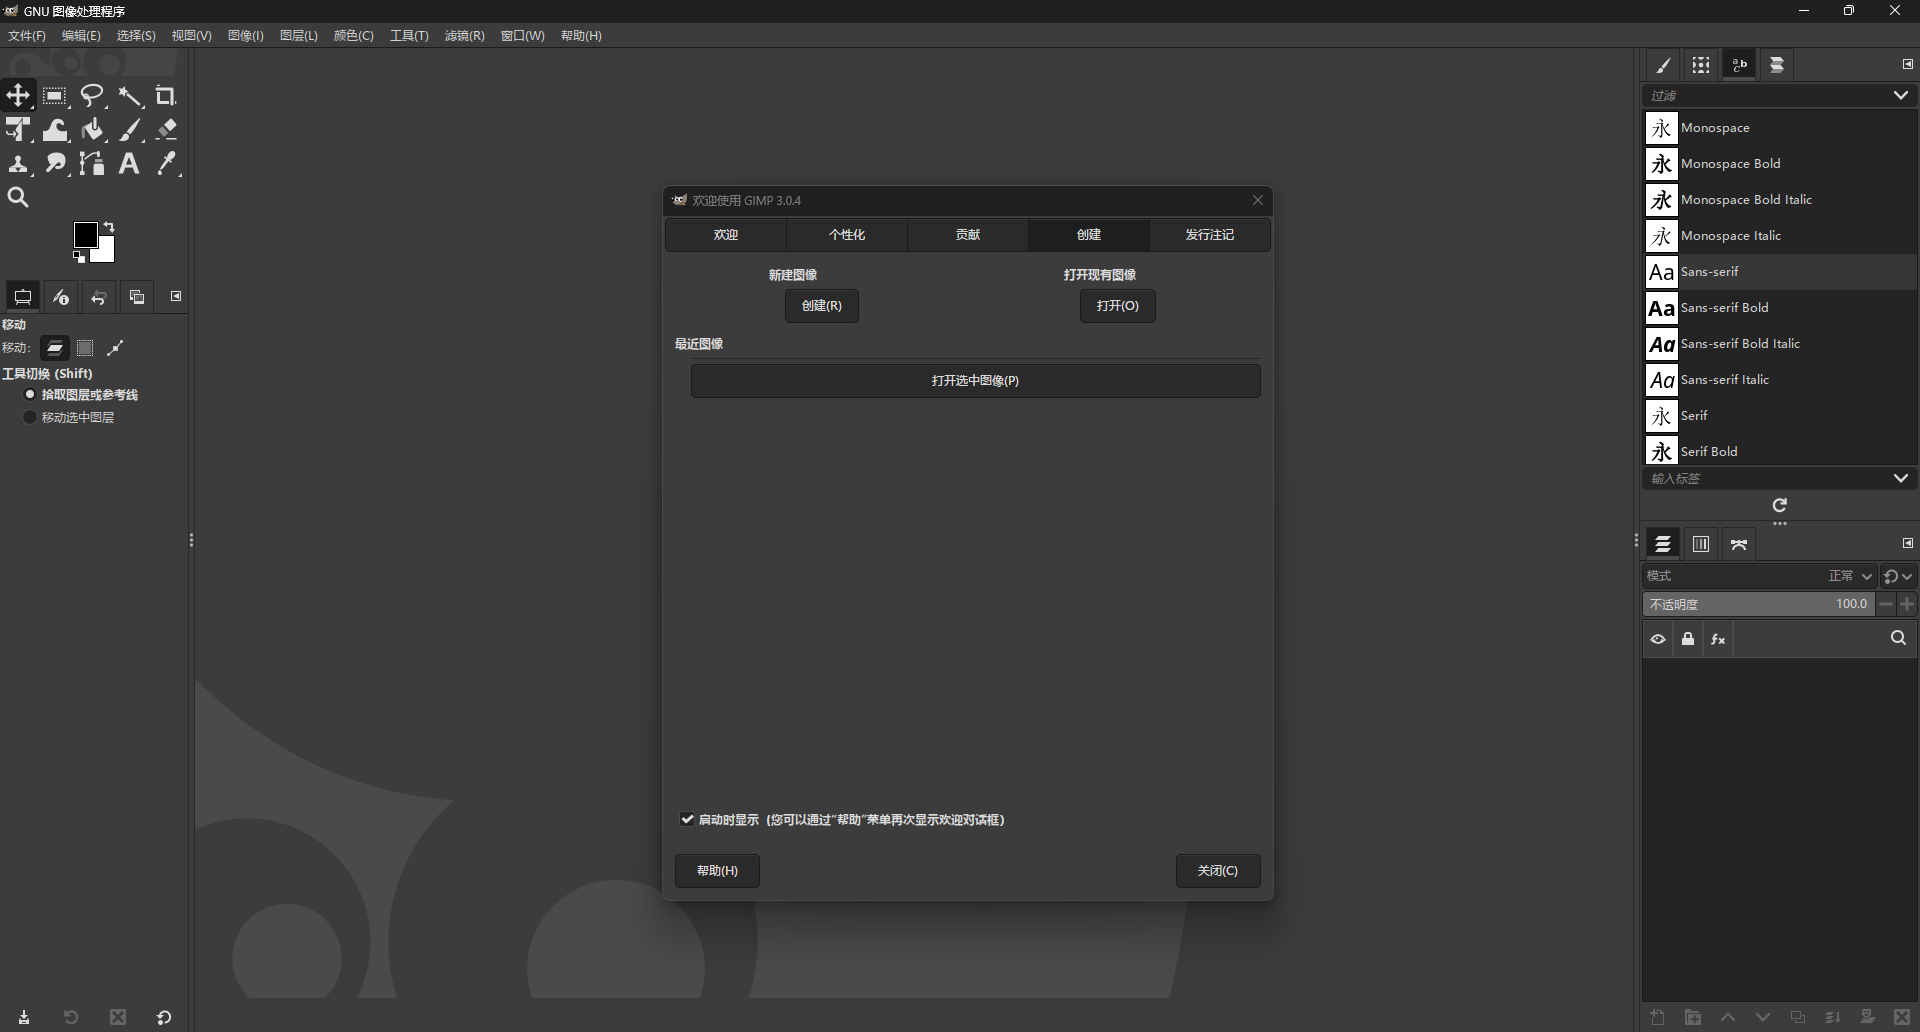Screen dimensions: 1920x1032
Task: Open tool options tab configuration menu
Action: (x=176, y=296)
